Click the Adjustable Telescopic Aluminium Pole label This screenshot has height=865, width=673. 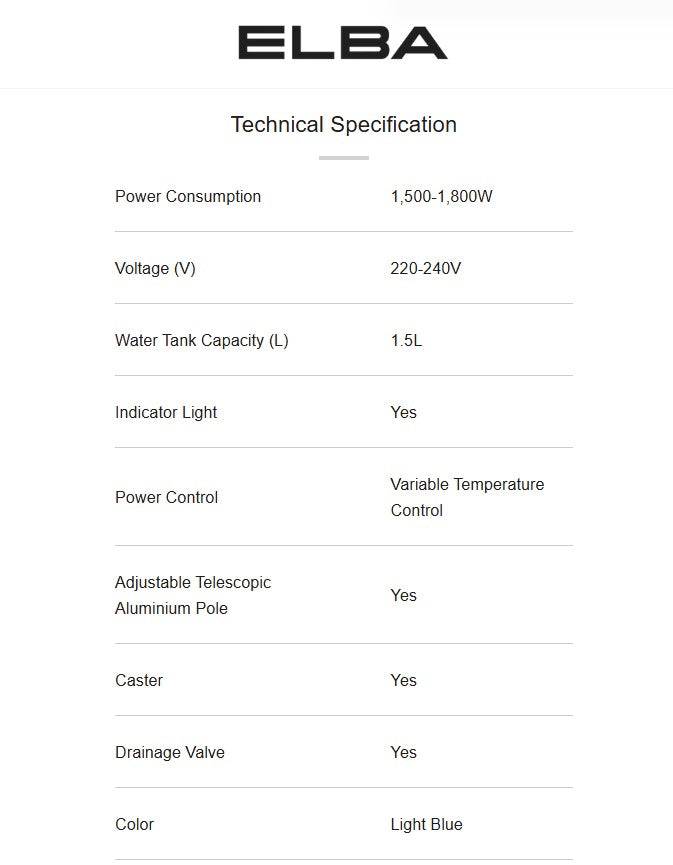[x=193, y=595]
